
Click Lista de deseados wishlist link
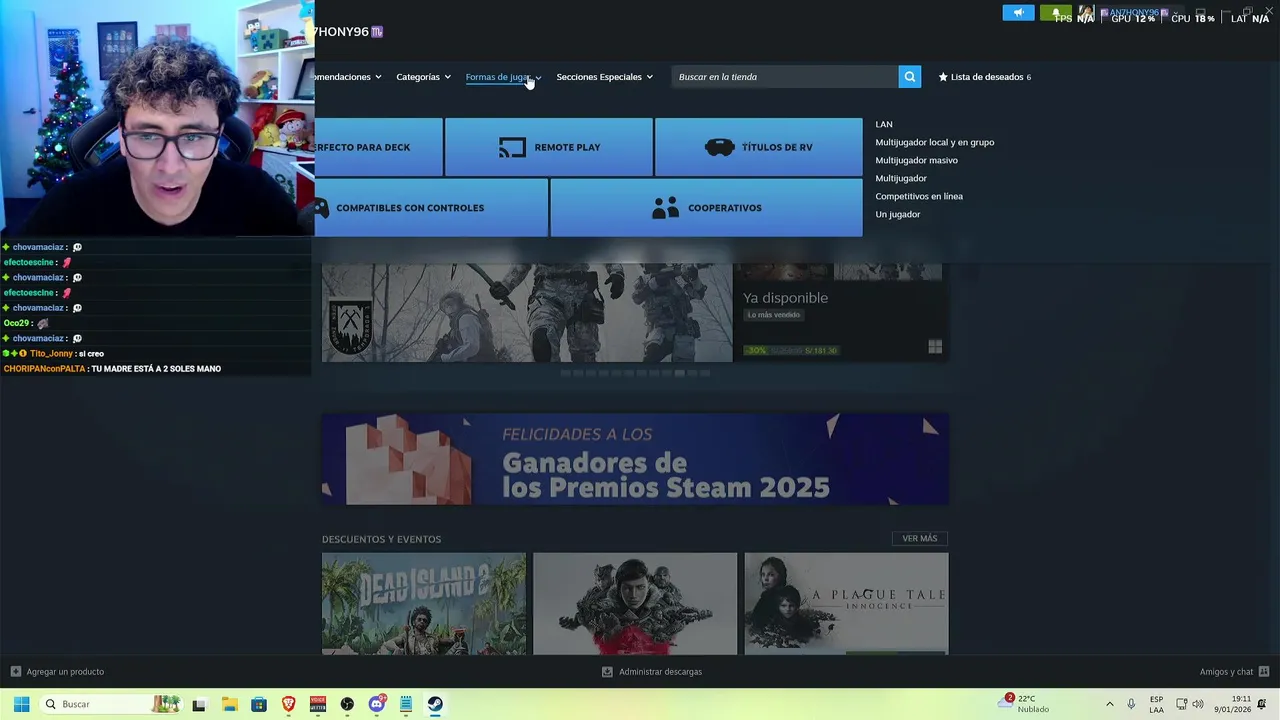click(988, 77)
